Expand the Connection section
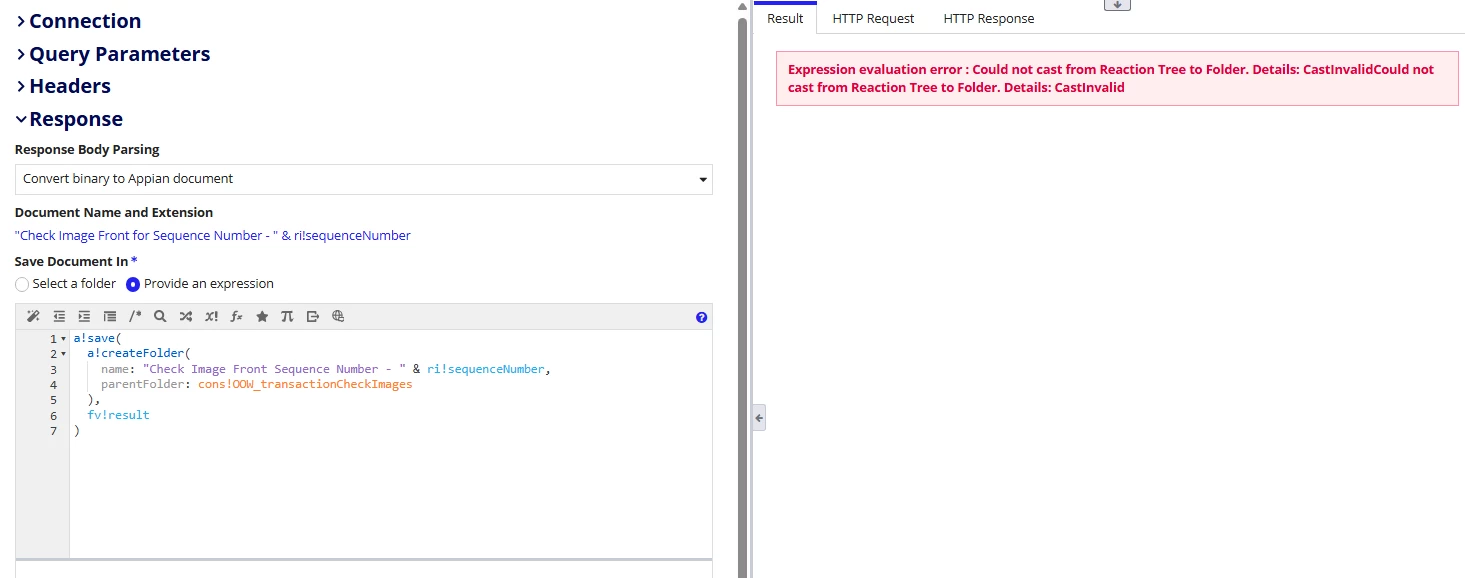Image resolution: width=1465 pixels, height=578 pixels. (79, 21)
